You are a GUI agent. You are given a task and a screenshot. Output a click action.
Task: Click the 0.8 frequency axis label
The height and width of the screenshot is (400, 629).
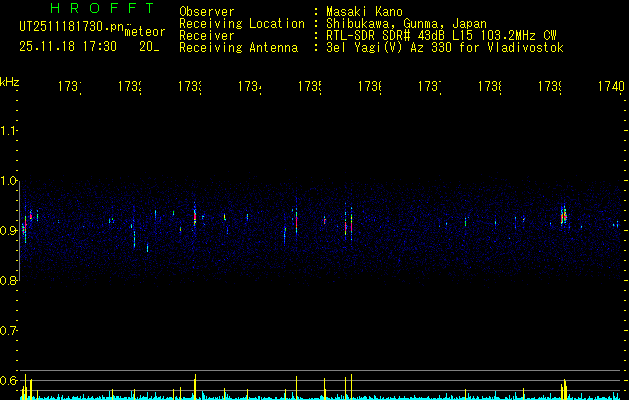coord(8,280)
